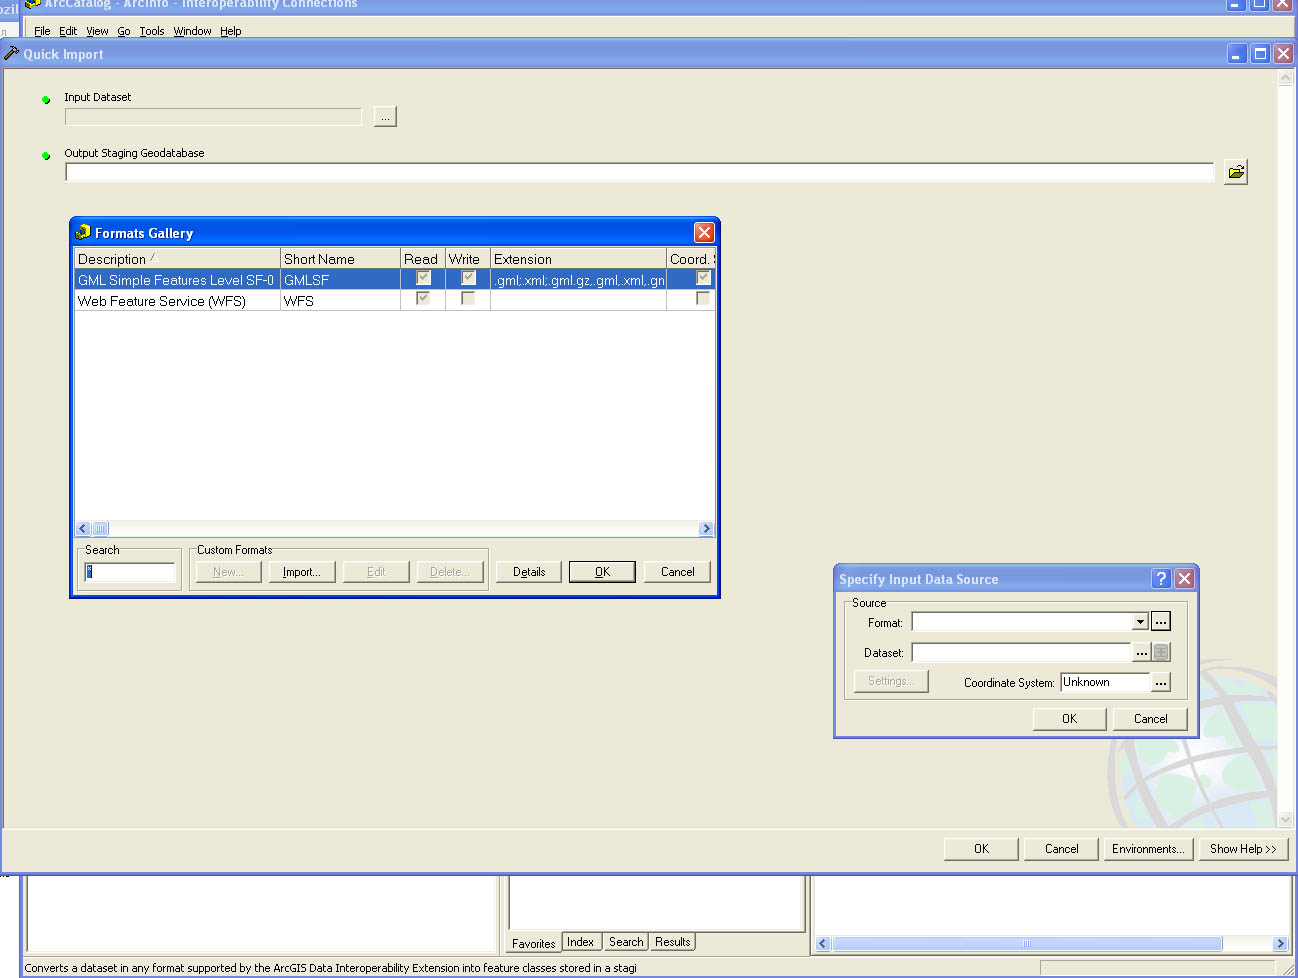This screenshot has width=1298, height=978.
Task: Sort by the Short Name column header
Action: click(340, 259)
